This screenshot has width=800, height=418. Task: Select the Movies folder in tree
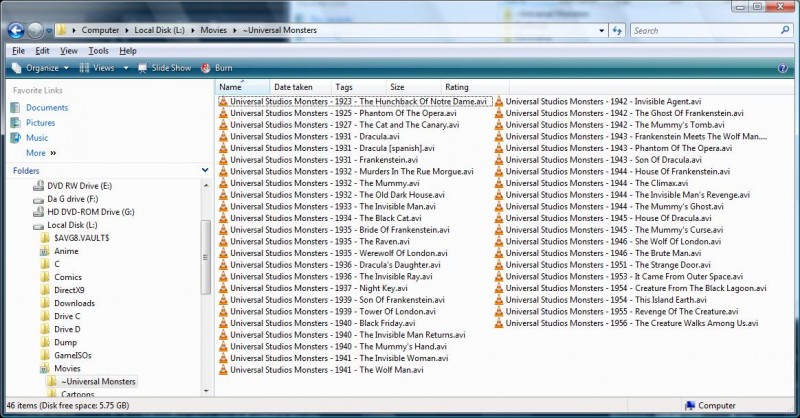(67, 368)
